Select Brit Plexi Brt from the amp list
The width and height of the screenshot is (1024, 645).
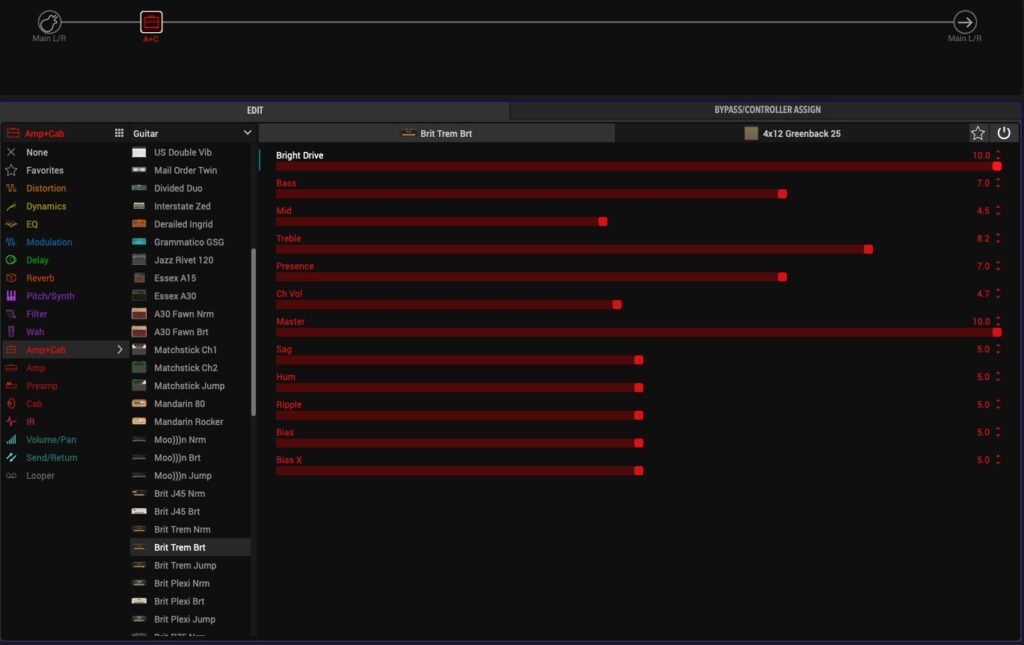pos(179,602)
